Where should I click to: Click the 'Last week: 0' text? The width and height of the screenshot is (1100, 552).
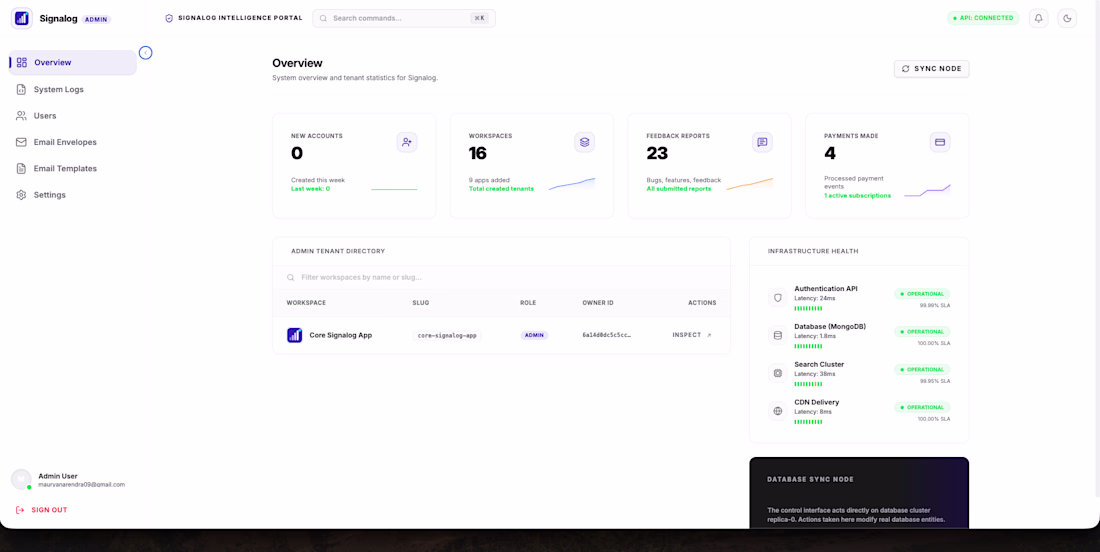coord(310,189)
